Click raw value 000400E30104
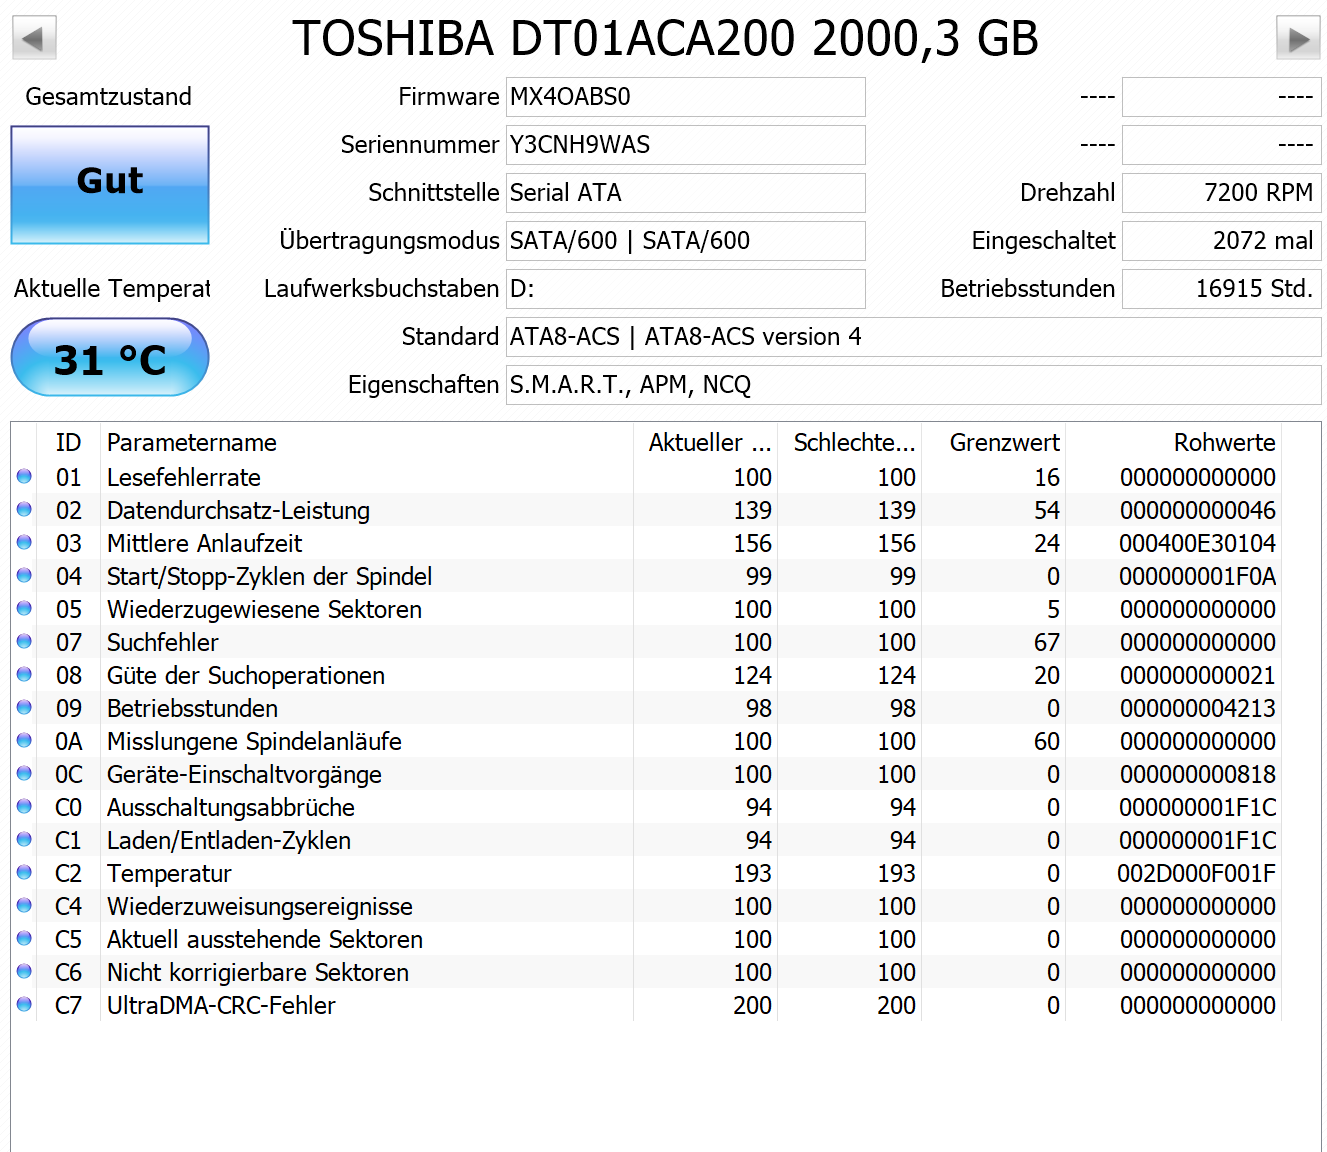Screen dimensions: 1327x1152 tap(1197, 543)
